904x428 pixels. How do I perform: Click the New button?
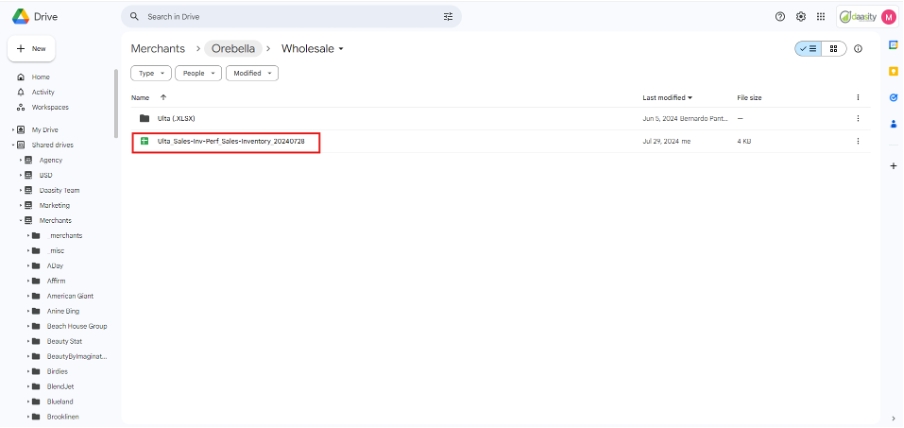pos(32,48)
